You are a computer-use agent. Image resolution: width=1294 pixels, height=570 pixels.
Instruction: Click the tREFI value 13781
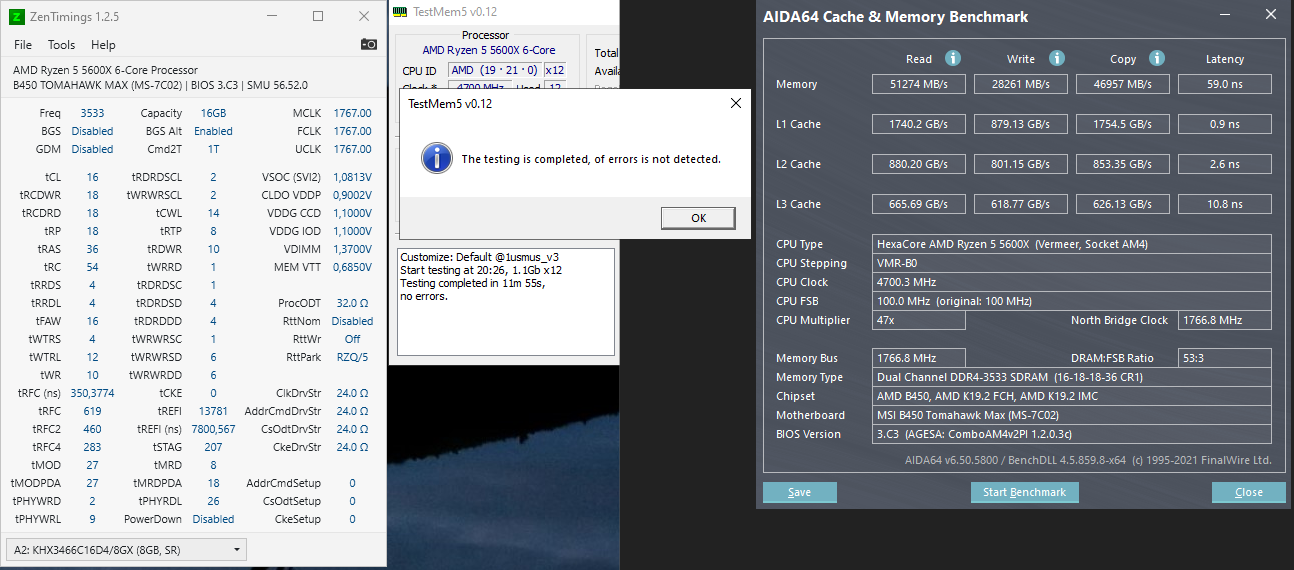click(x=213, y=411)
